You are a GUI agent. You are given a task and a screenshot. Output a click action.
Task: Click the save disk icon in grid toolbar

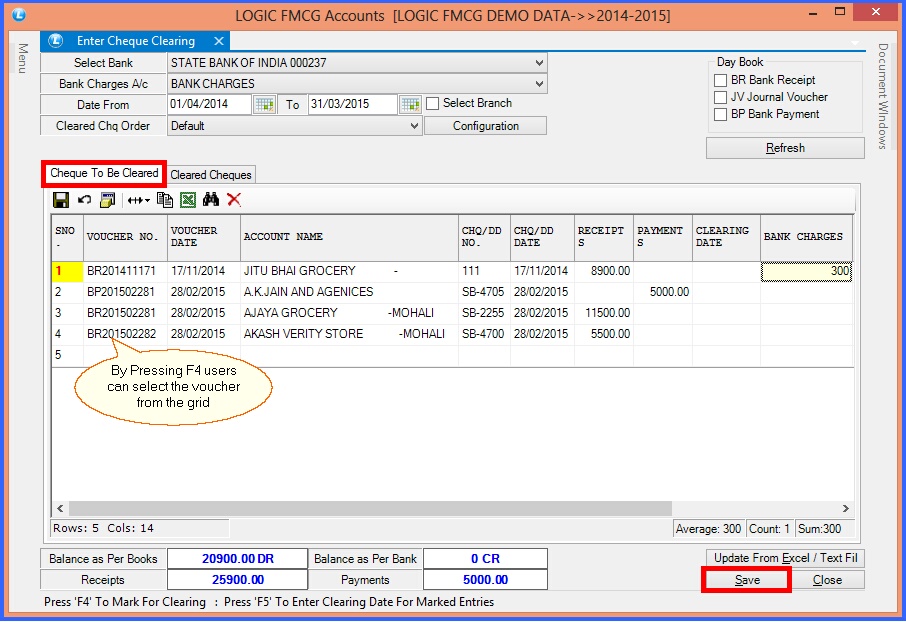pyautogui.click(x=61, y=200)
